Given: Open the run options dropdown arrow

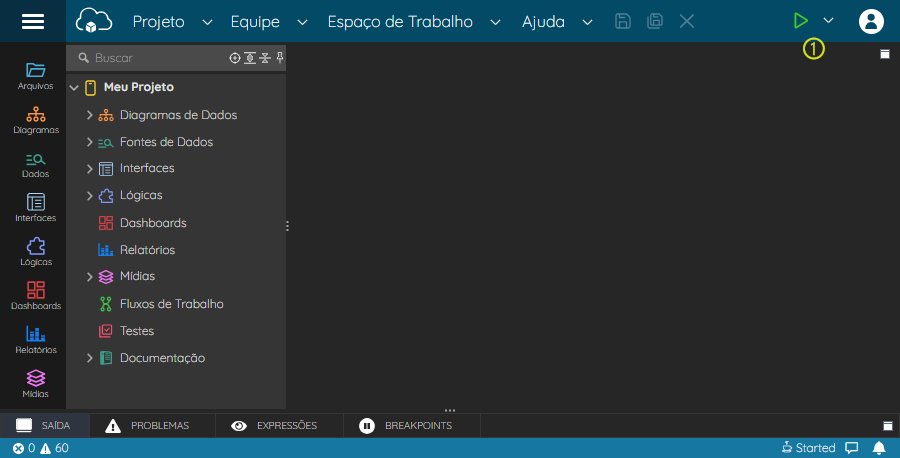Looking at the screenshot, I should click(828, 21).
